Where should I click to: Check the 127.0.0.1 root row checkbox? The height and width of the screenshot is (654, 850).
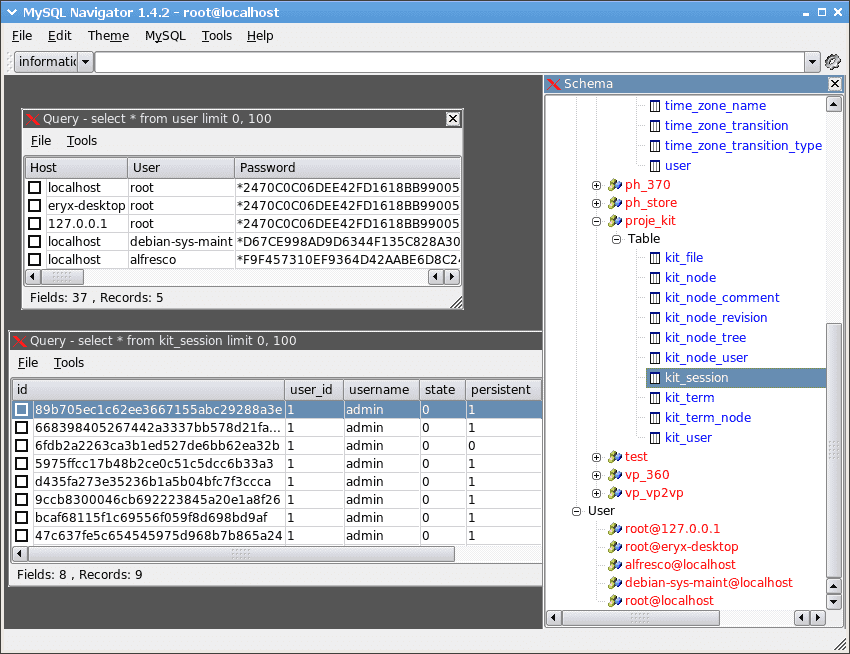coord(35,223)
